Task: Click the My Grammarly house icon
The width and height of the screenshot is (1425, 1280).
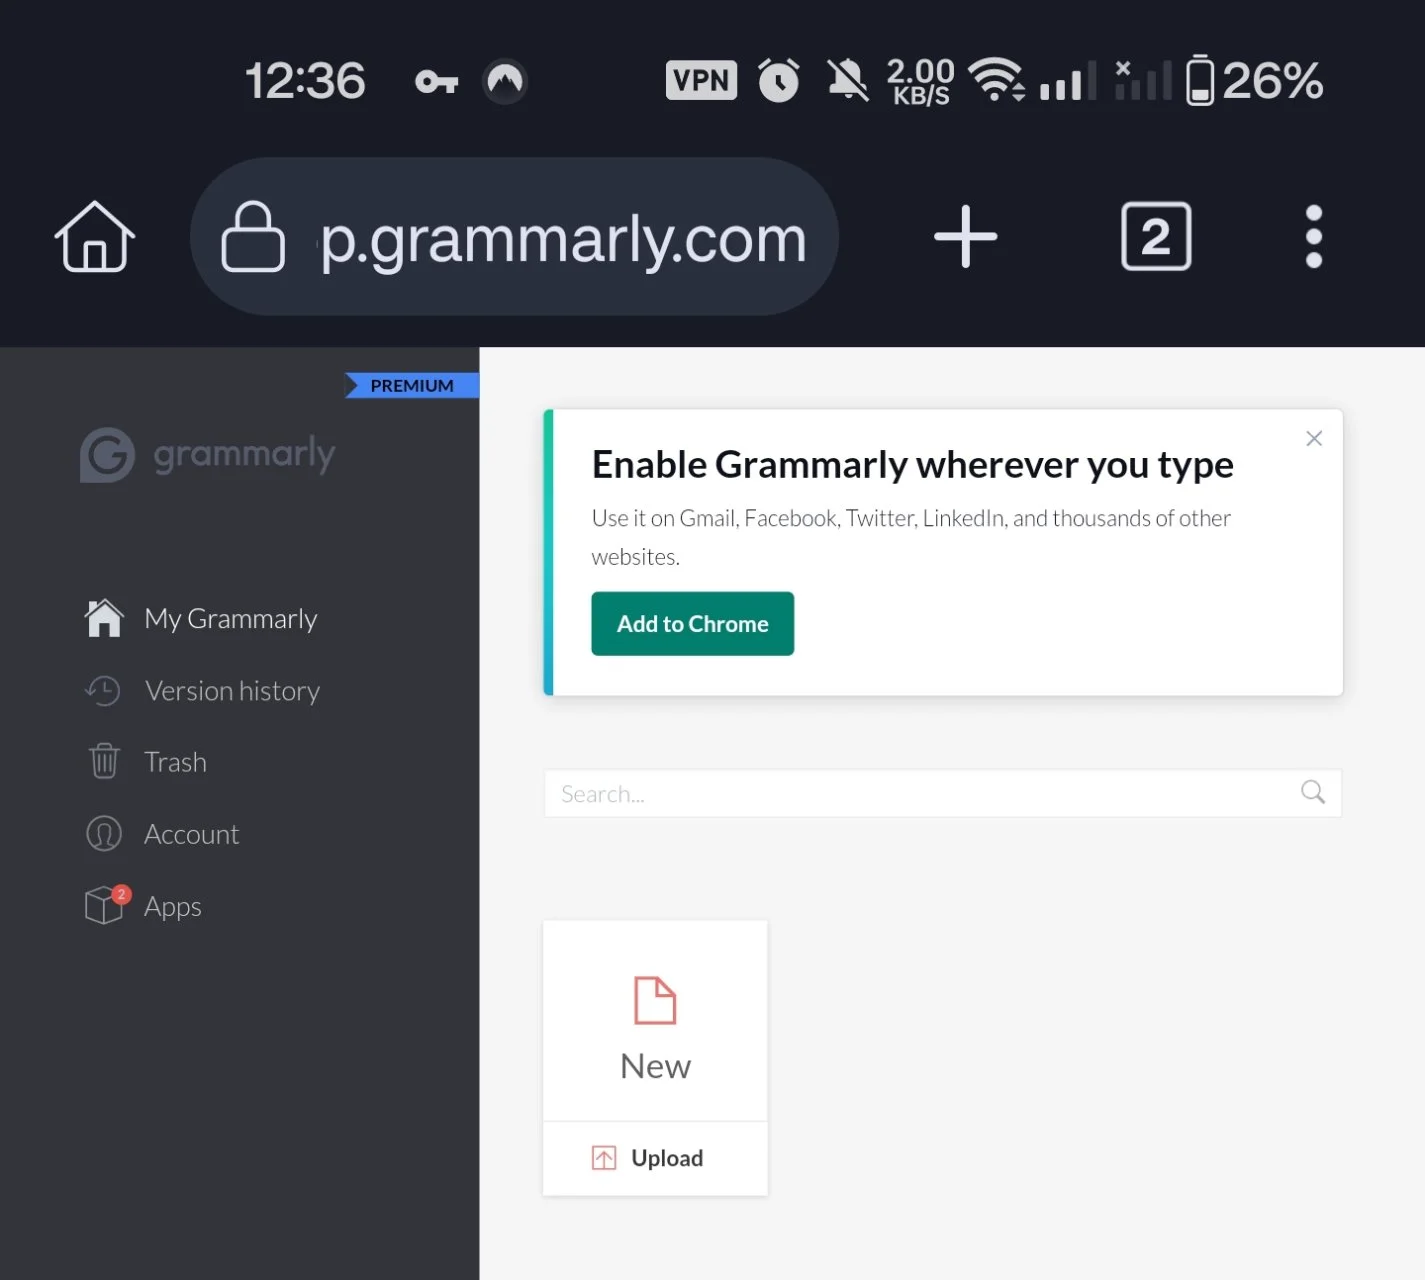Action: pos(104,618)
